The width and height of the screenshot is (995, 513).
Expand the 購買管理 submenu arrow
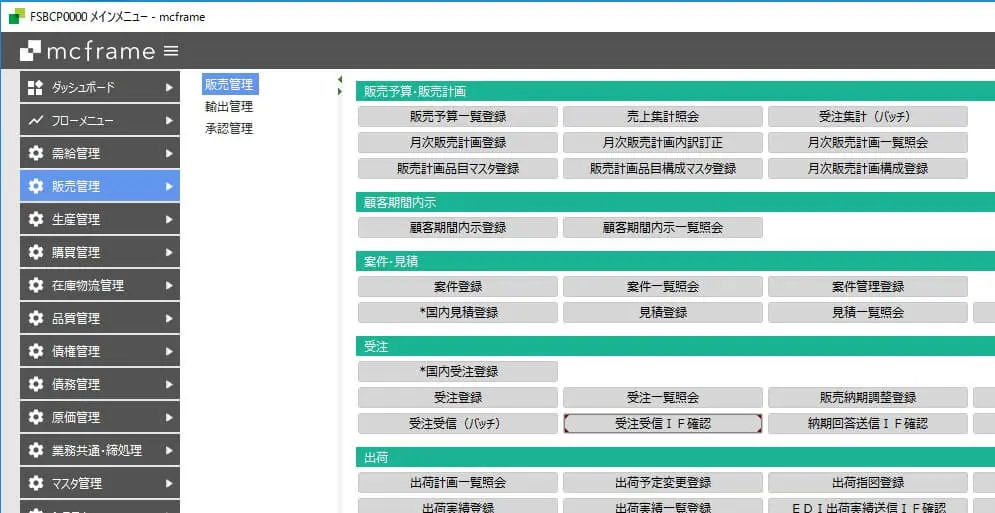click(x=169, y=253)
